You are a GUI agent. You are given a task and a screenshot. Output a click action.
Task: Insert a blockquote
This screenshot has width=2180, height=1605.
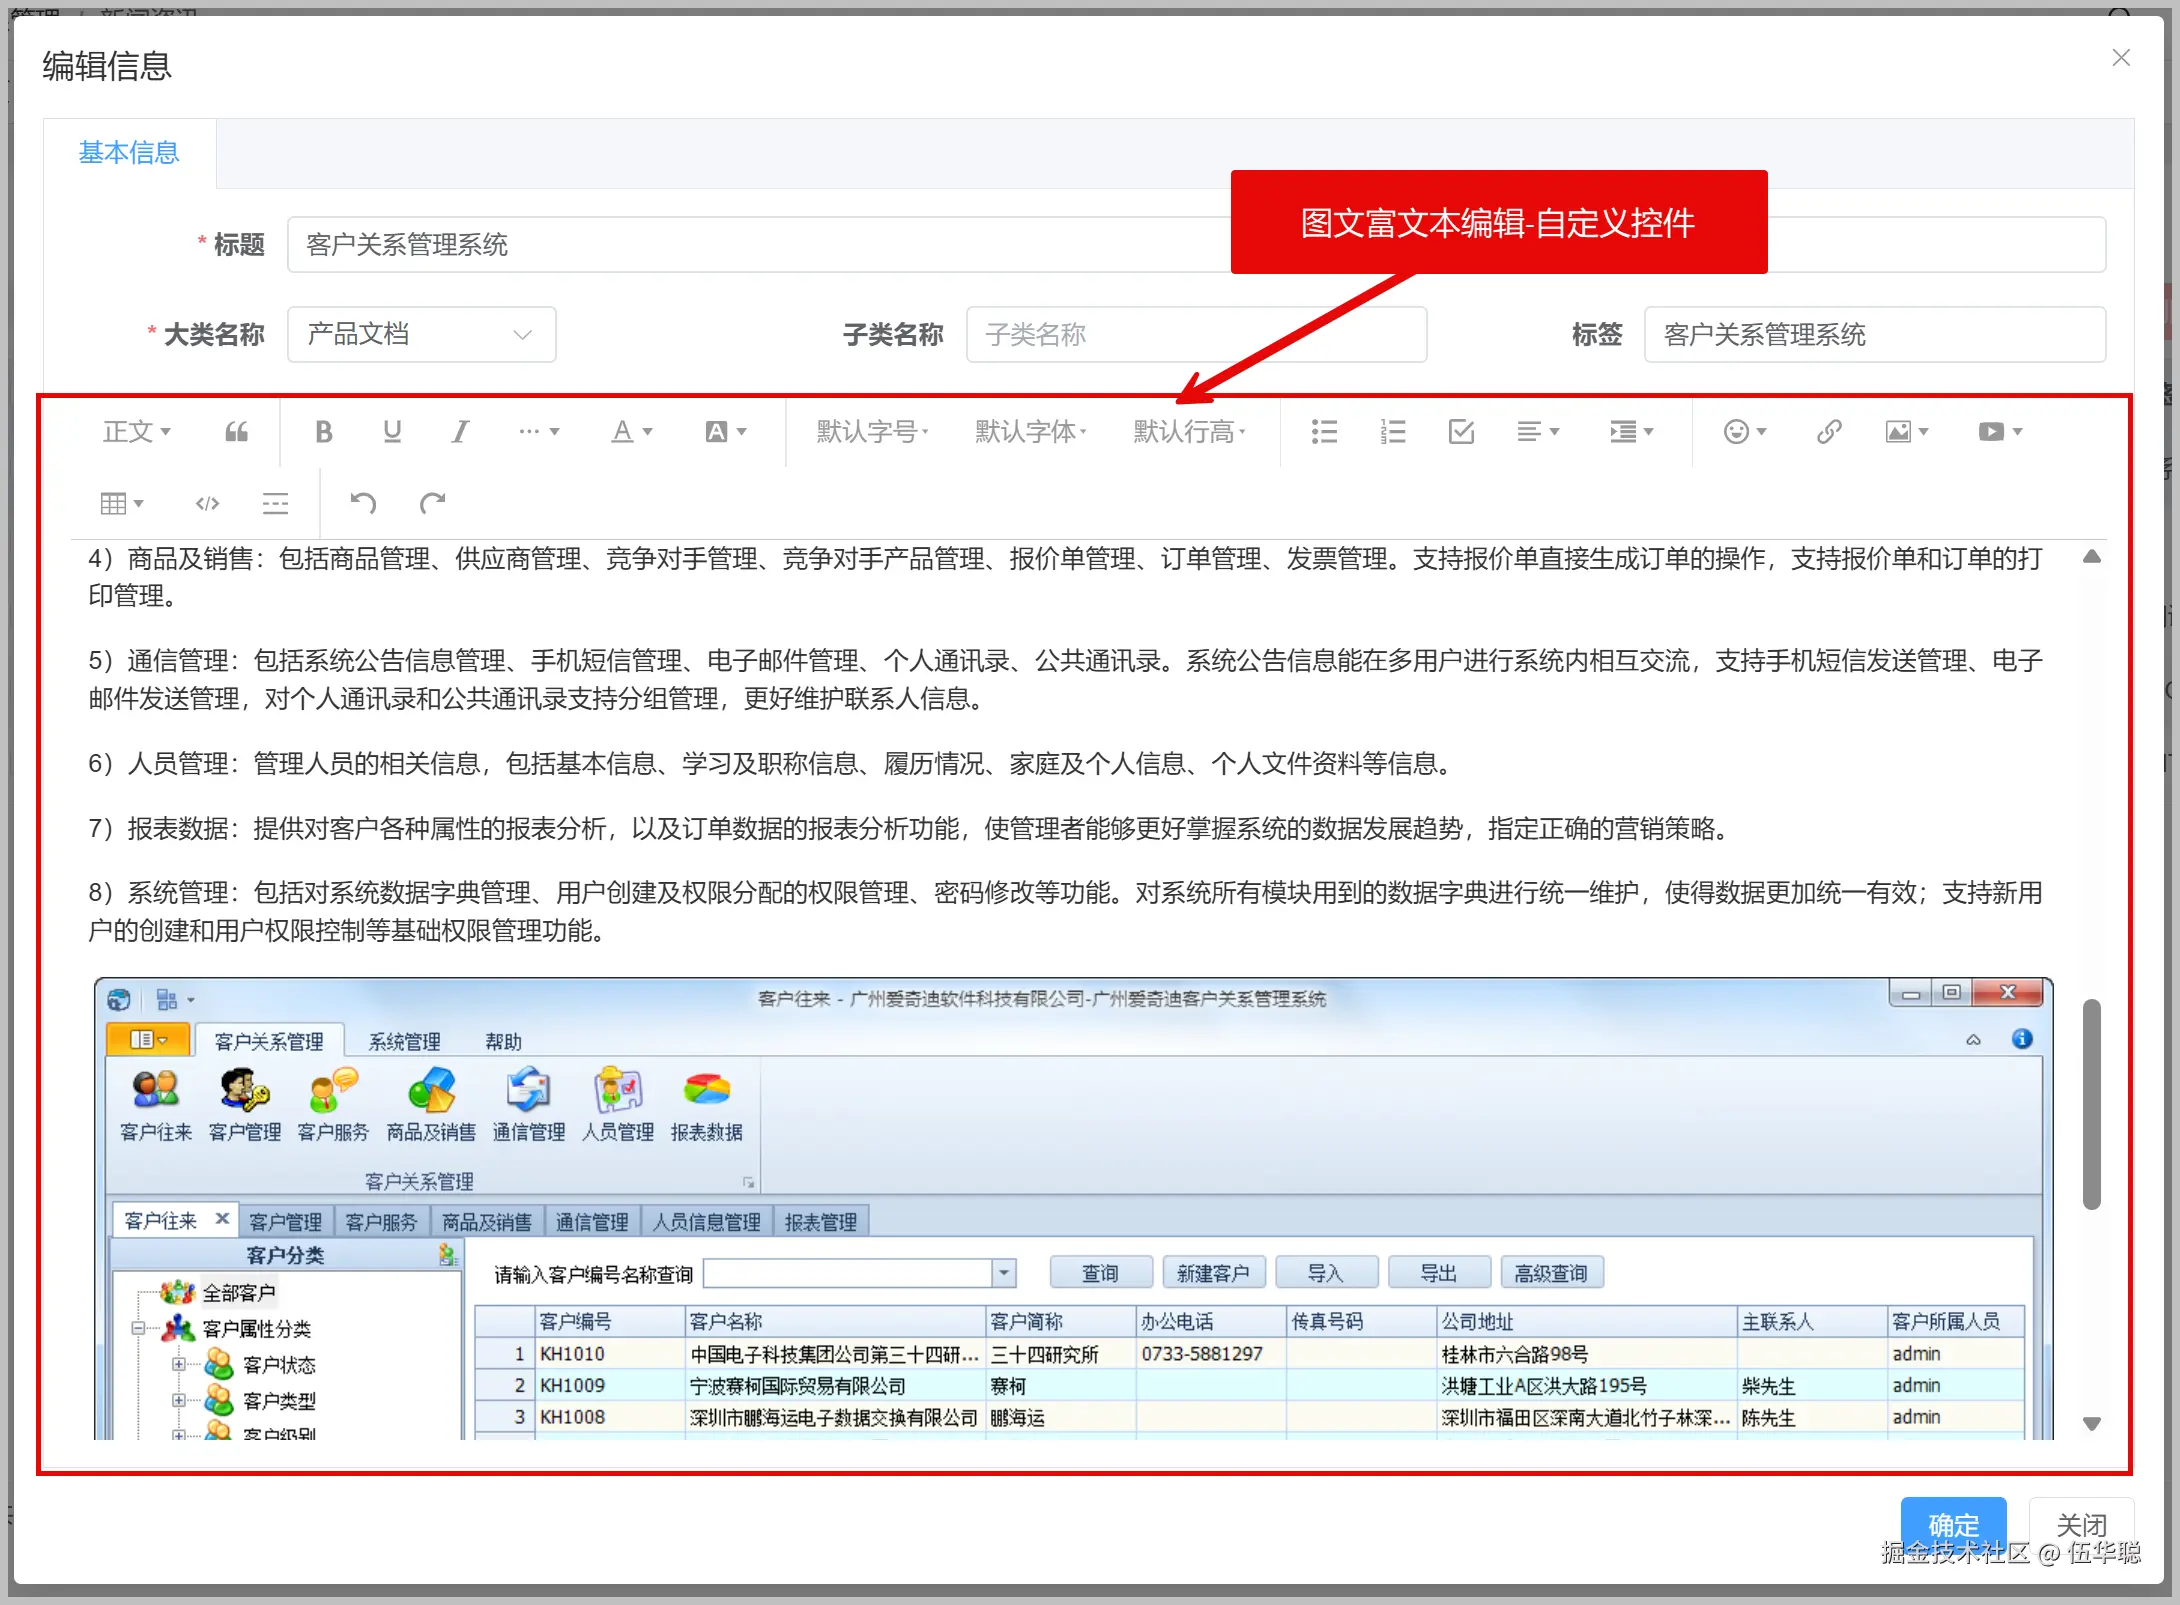pos(236,432)
